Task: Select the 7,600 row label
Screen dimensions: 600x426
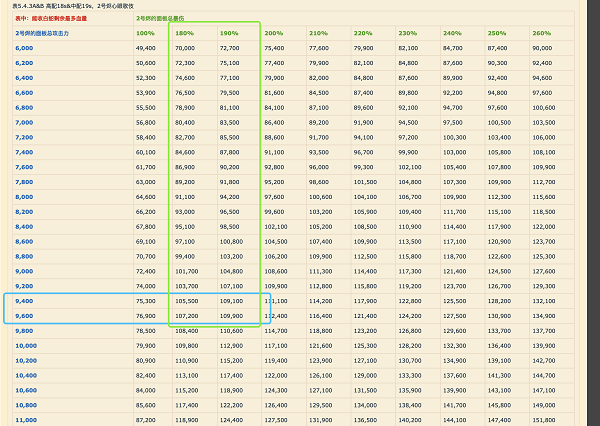Action: pos(25,166)
